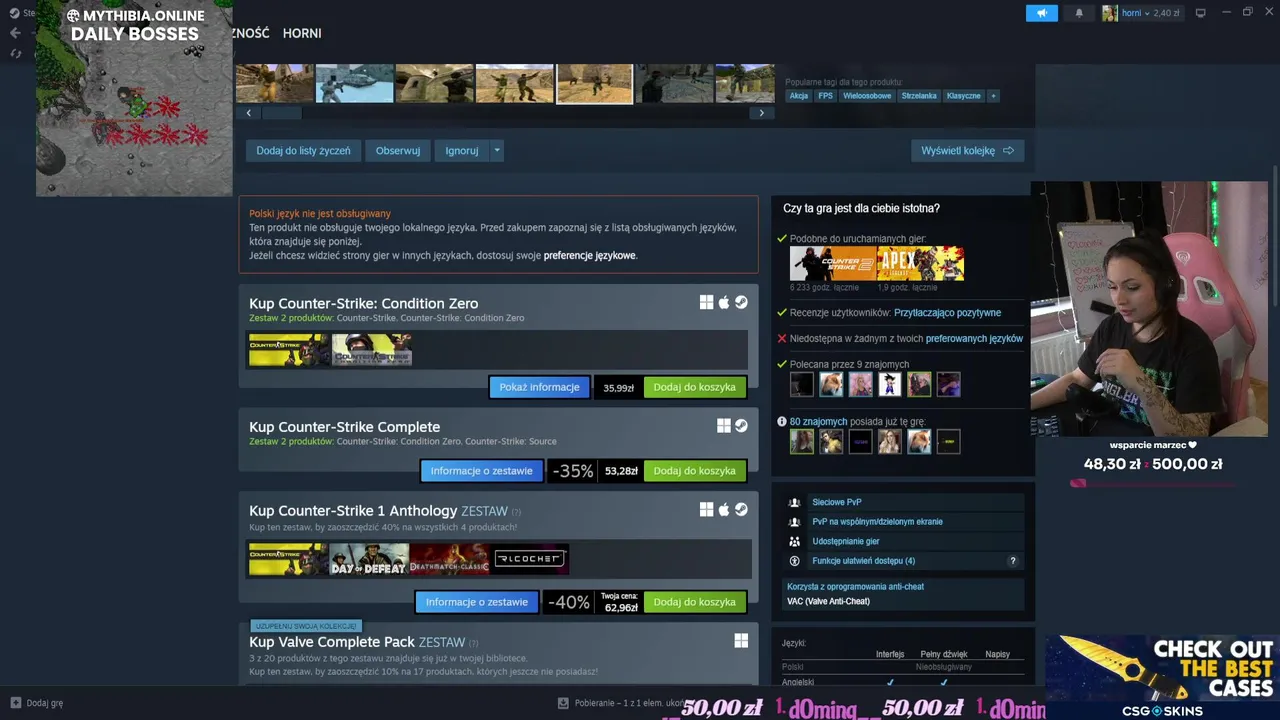The image size is (1280, 720).
Task: Click the Sieciowe PvP person icon
Action: coord(795,502)
